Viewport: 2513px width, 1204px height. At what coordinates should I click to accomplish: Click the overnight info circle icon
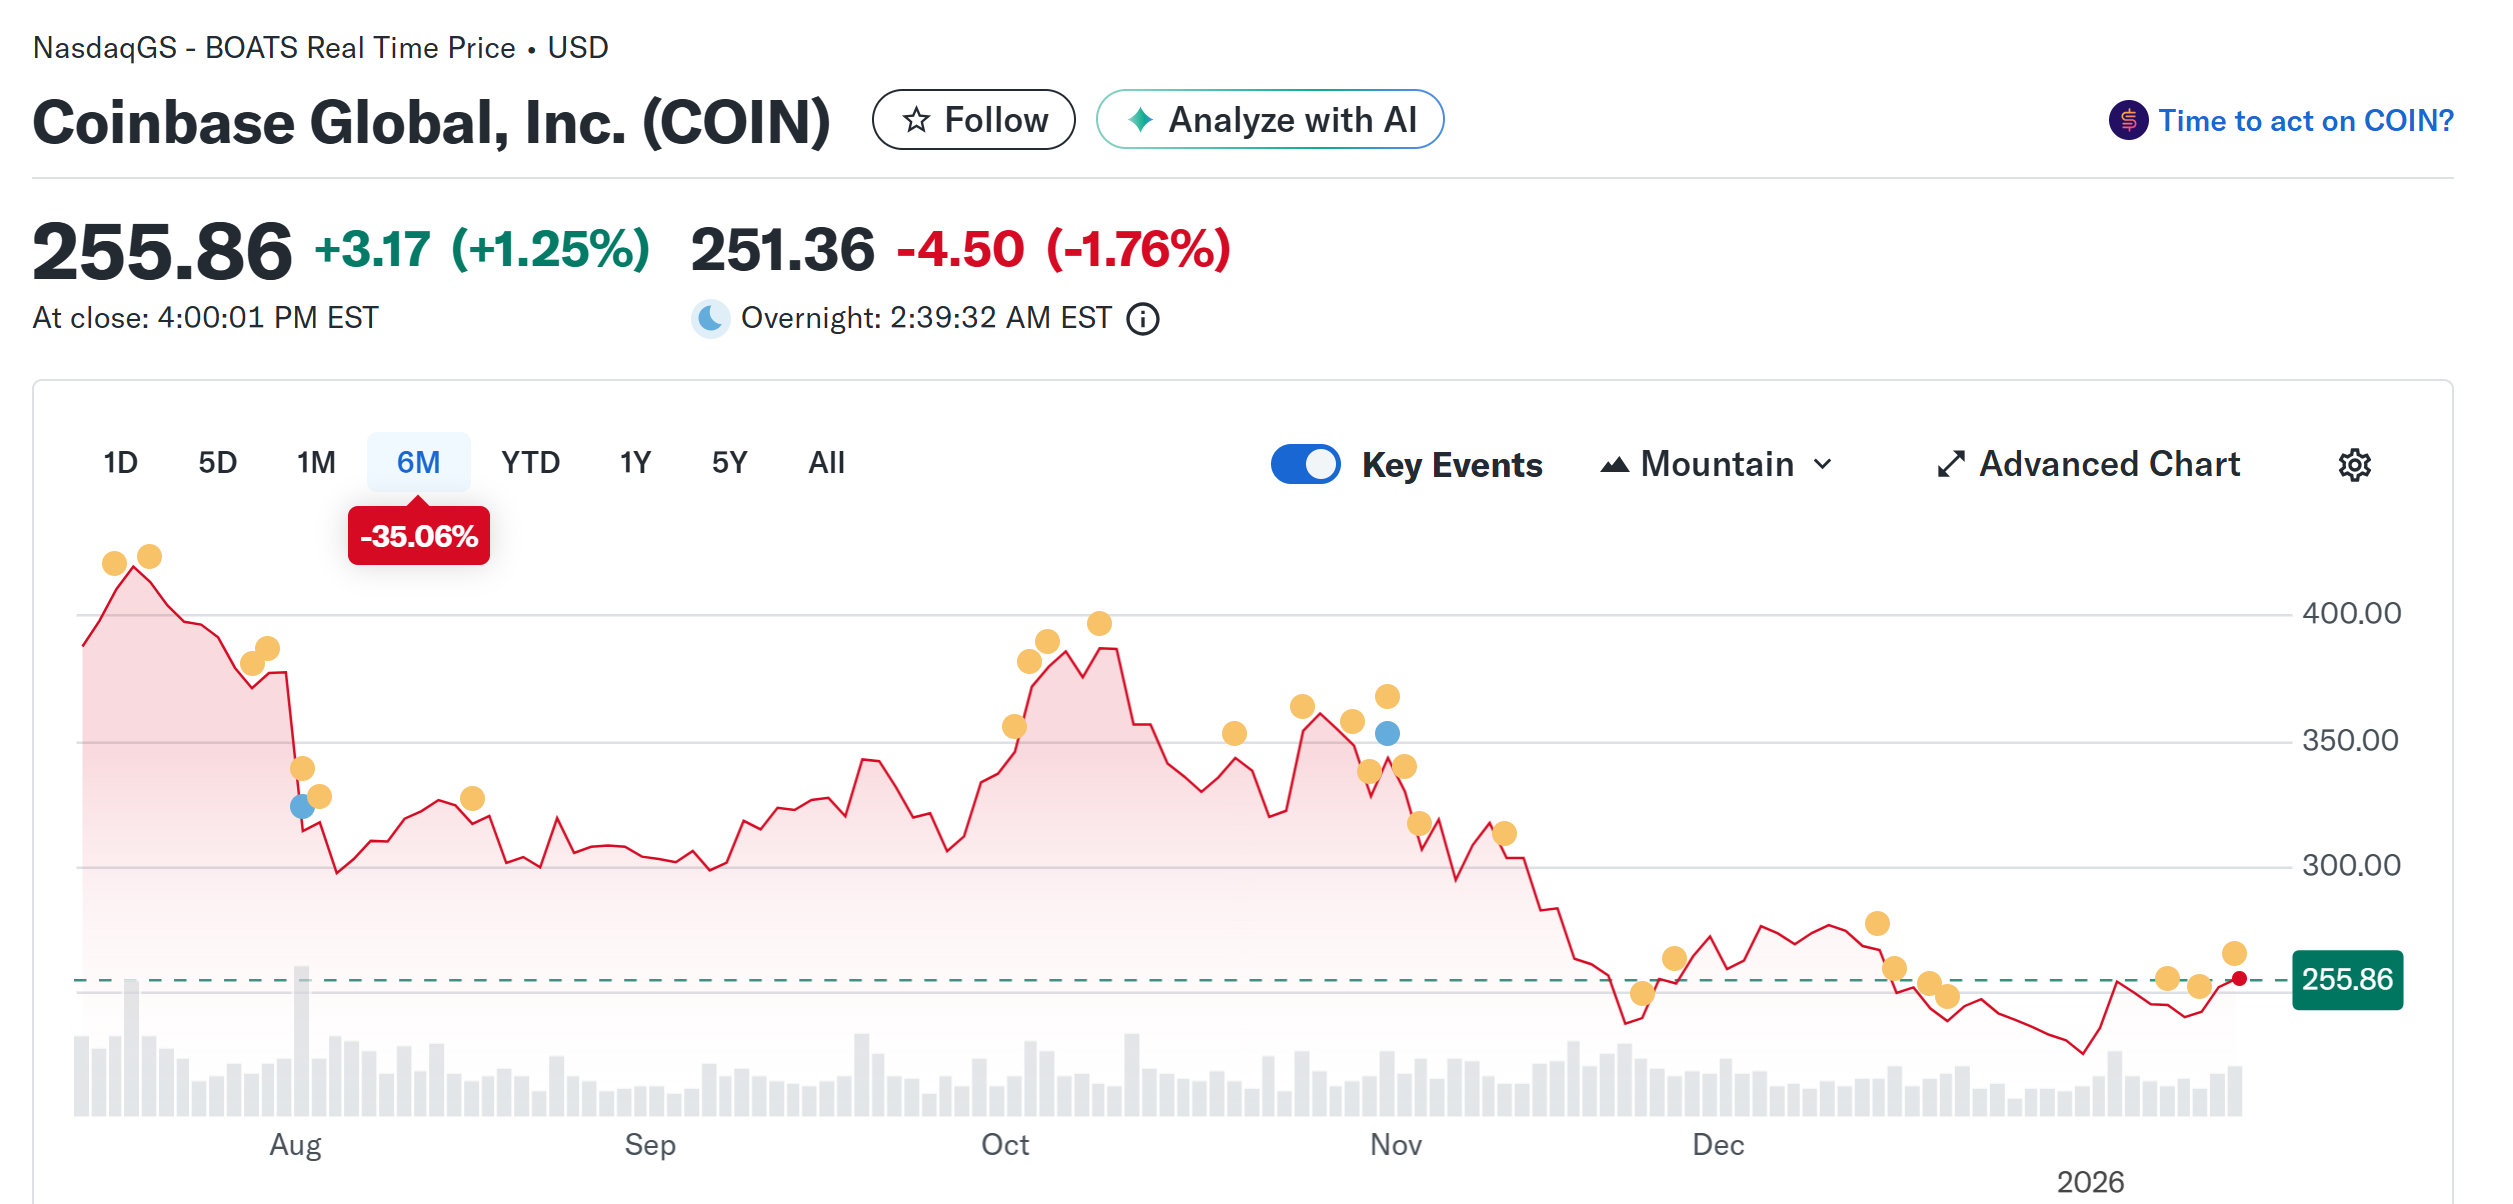1142,319
